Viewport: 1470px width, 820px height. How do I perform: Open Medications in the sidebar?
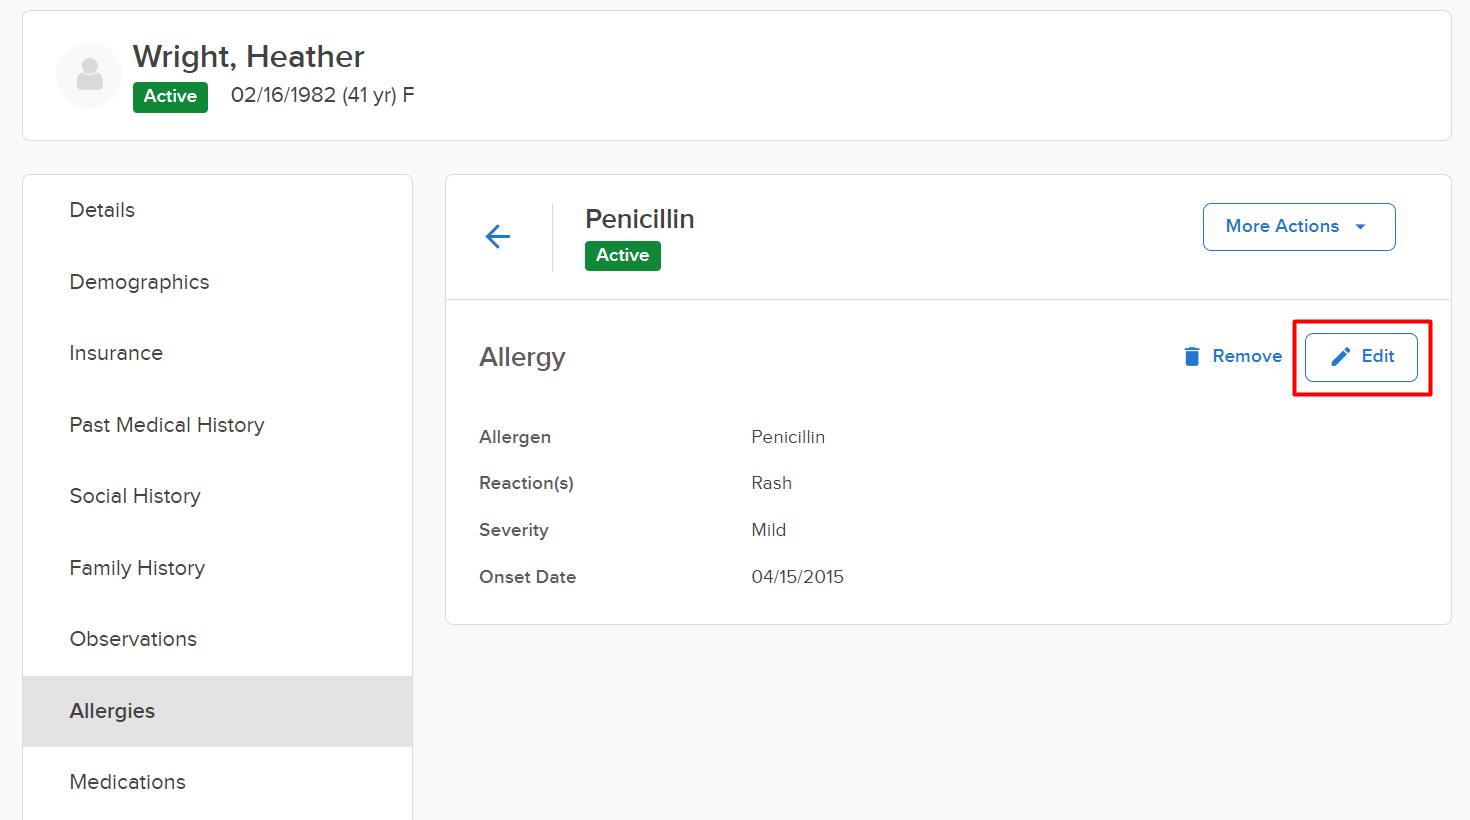click(x=127, y=782)
